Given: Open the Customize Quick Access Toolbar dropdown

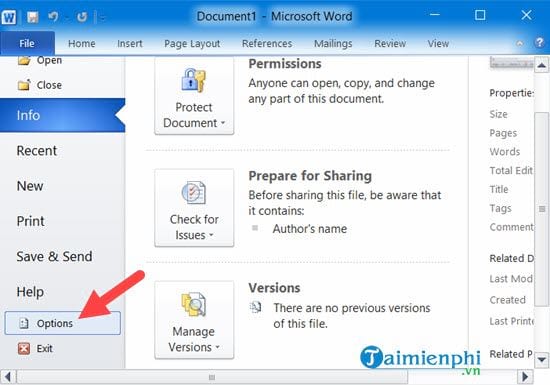Looking at the screenshot, I should [102, 17].
